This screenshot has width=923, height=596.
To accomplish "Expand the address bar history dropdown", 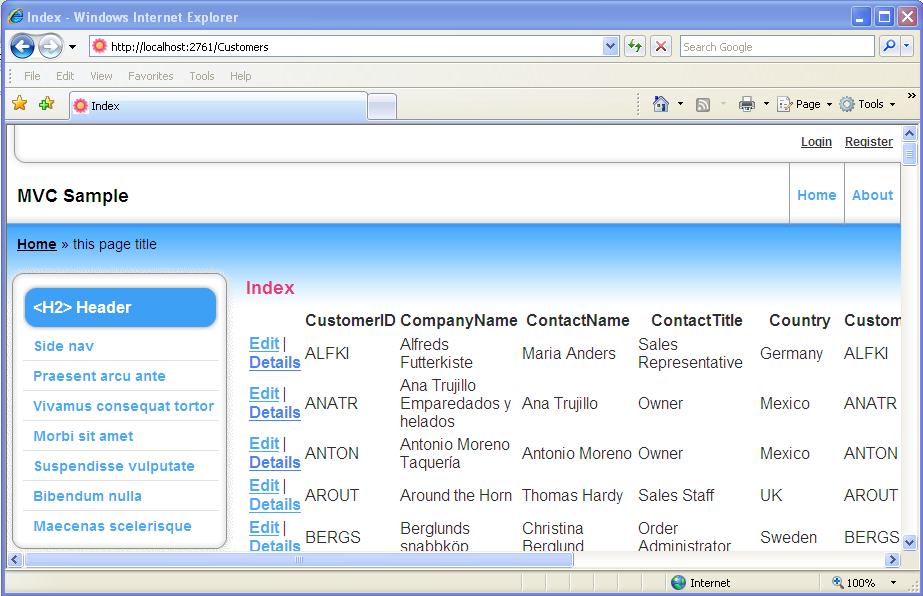I will (x=610, y=46).
